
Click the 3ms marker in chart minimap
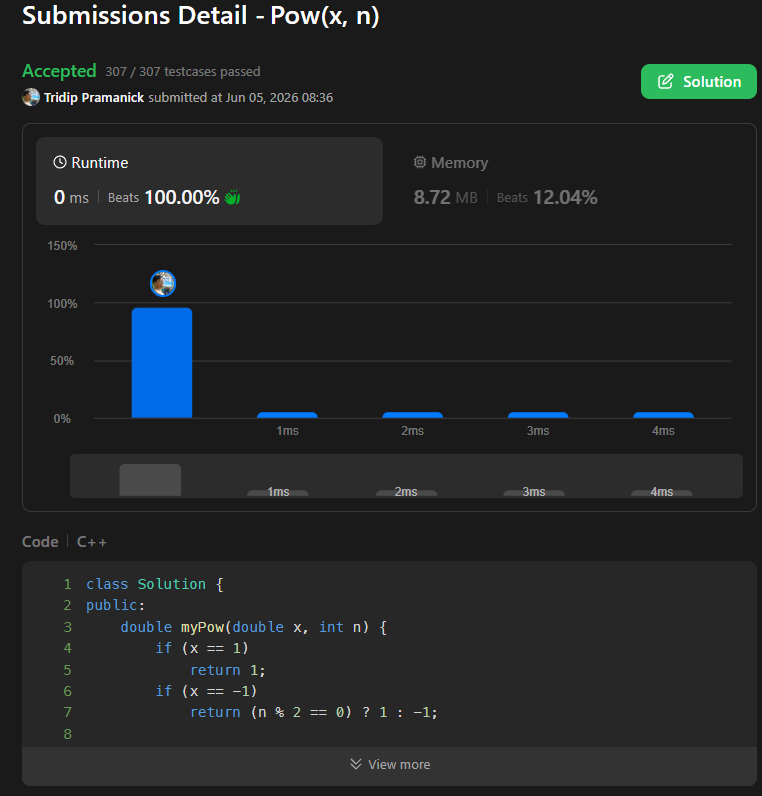[x=534, y=492]
